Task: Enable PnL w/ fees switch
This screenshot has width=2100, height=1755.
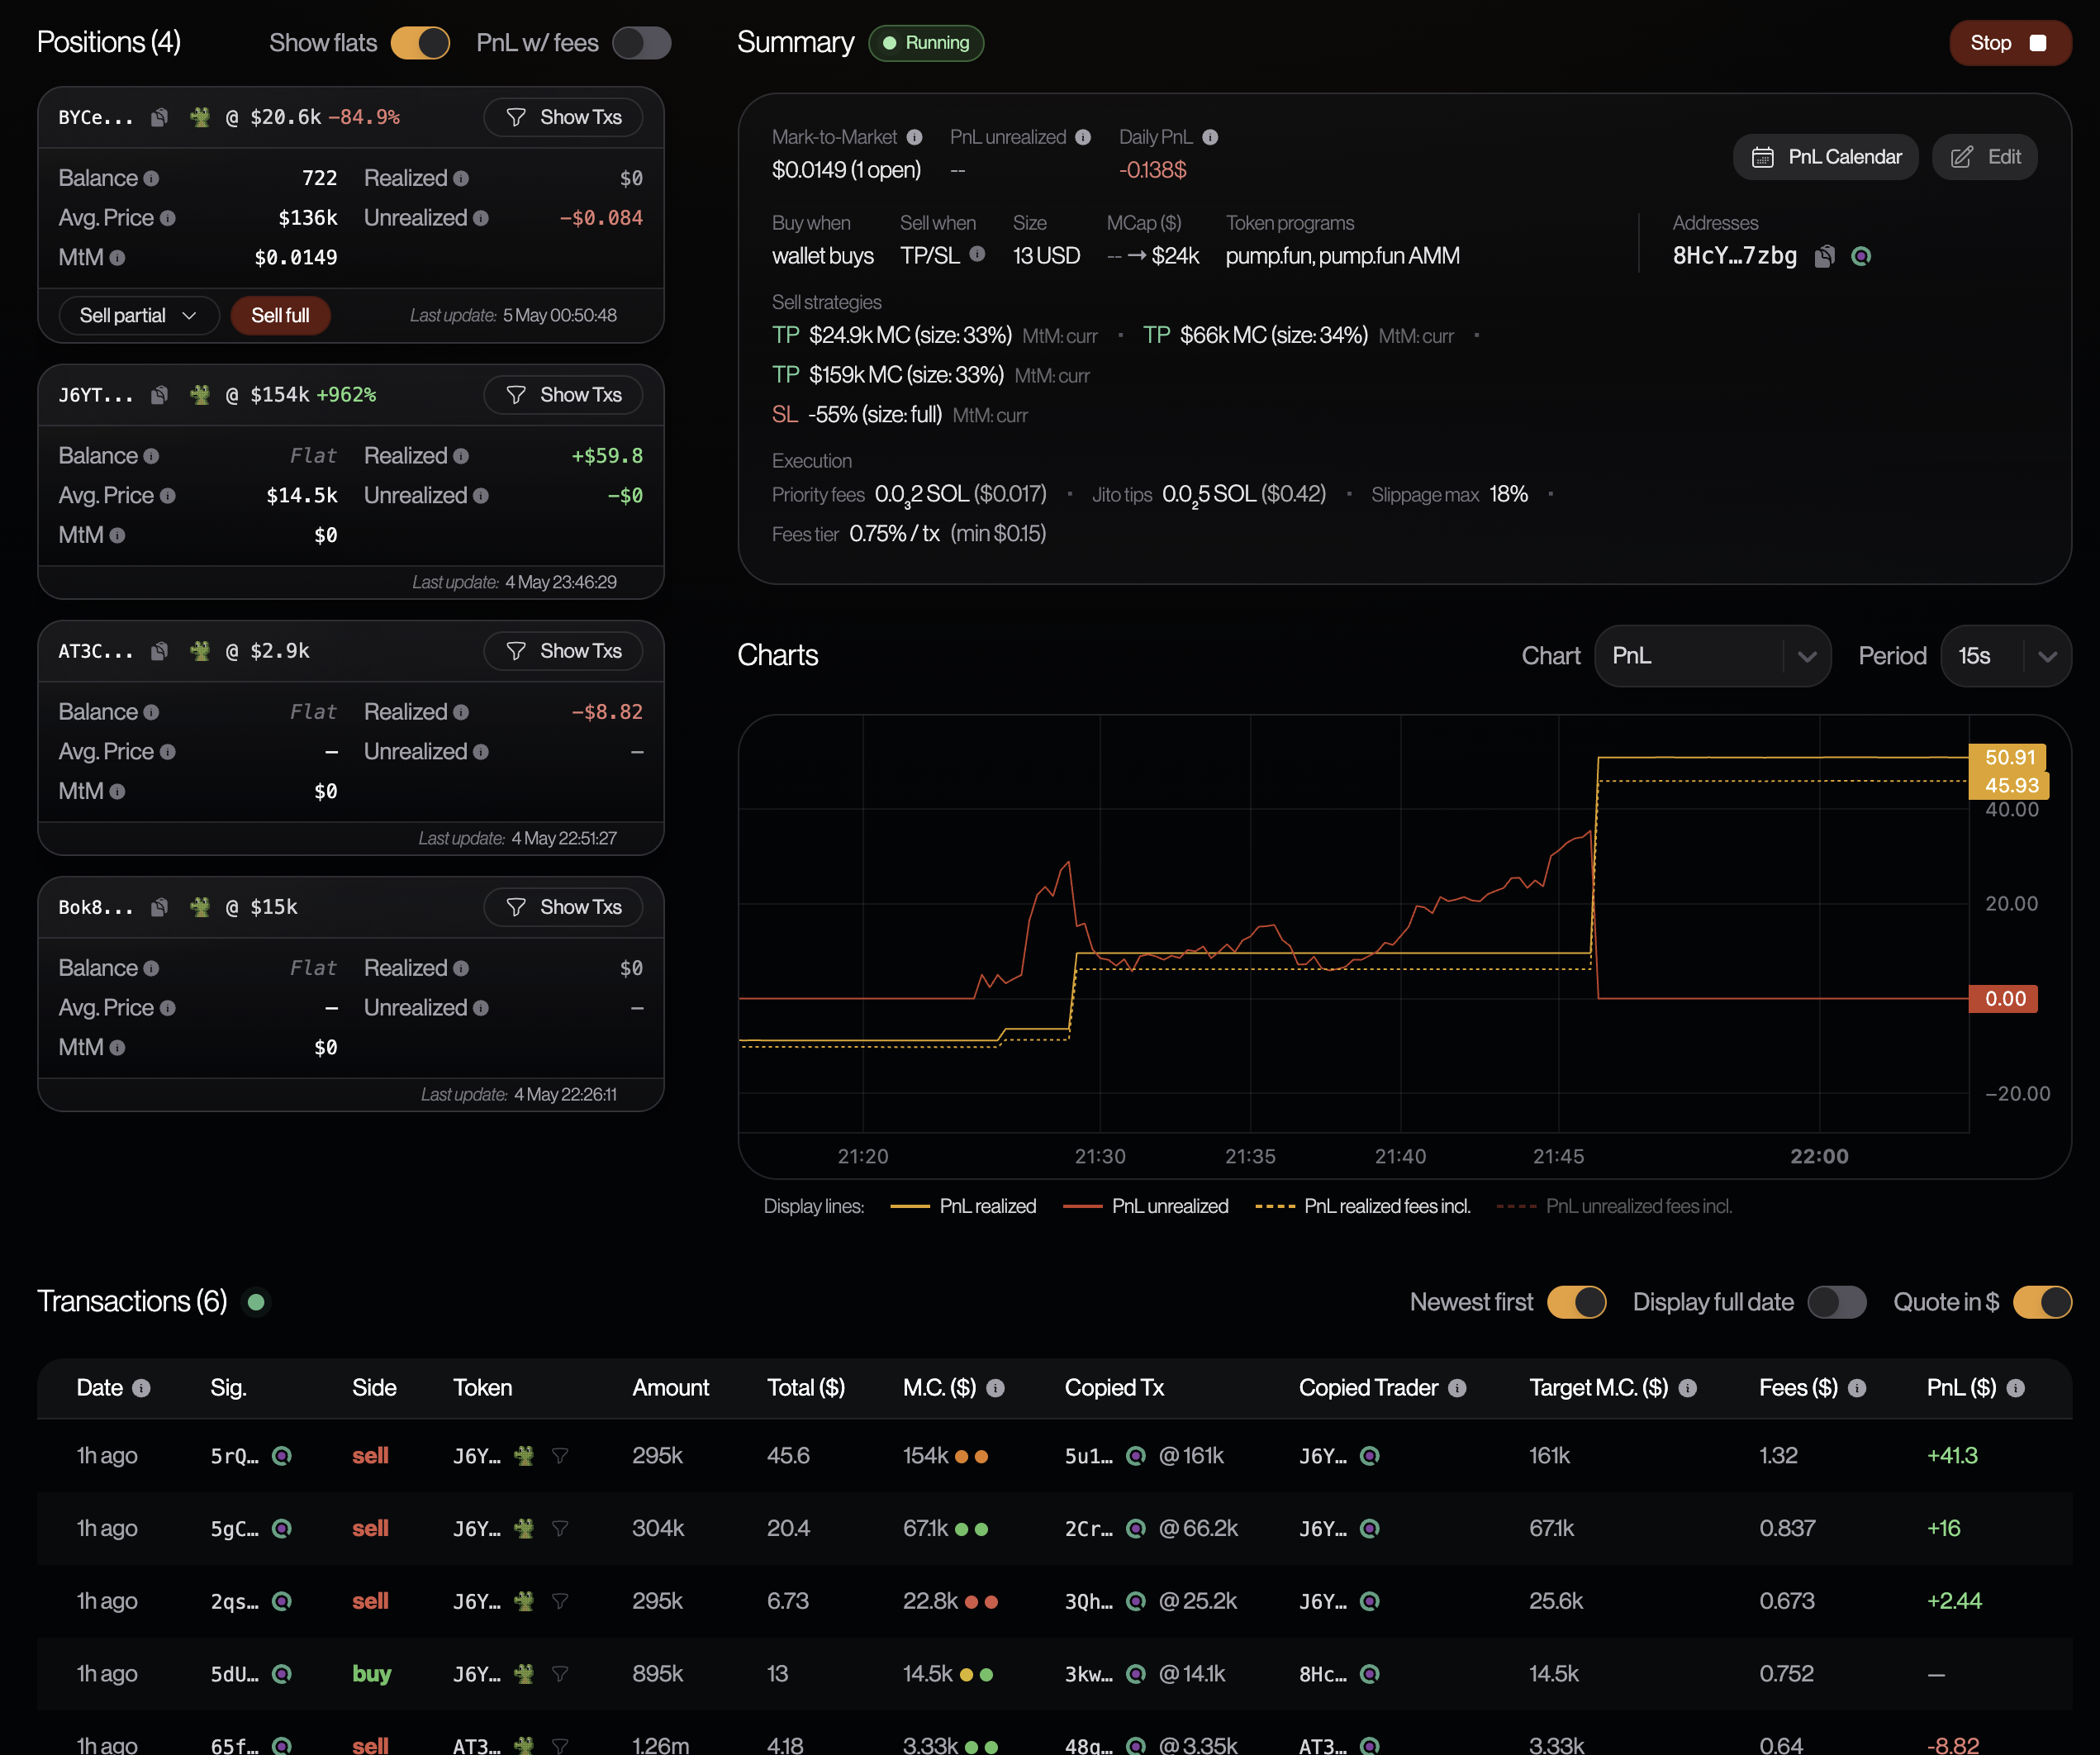Action: [641, 43]
